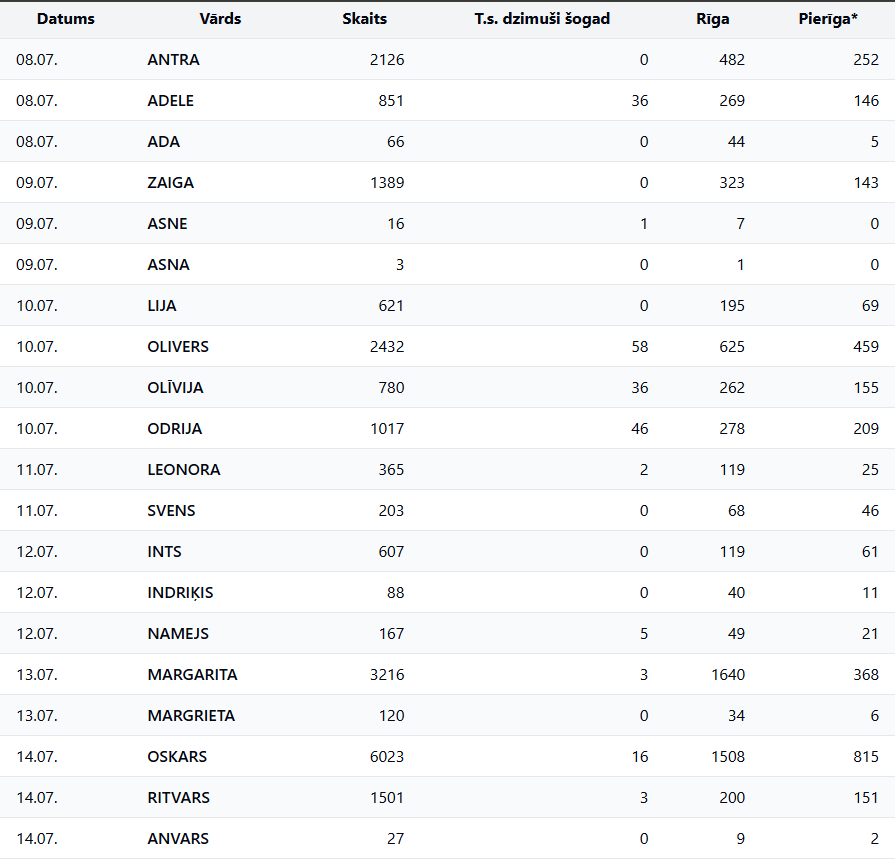Select the name ANTRA

(174, 59)
